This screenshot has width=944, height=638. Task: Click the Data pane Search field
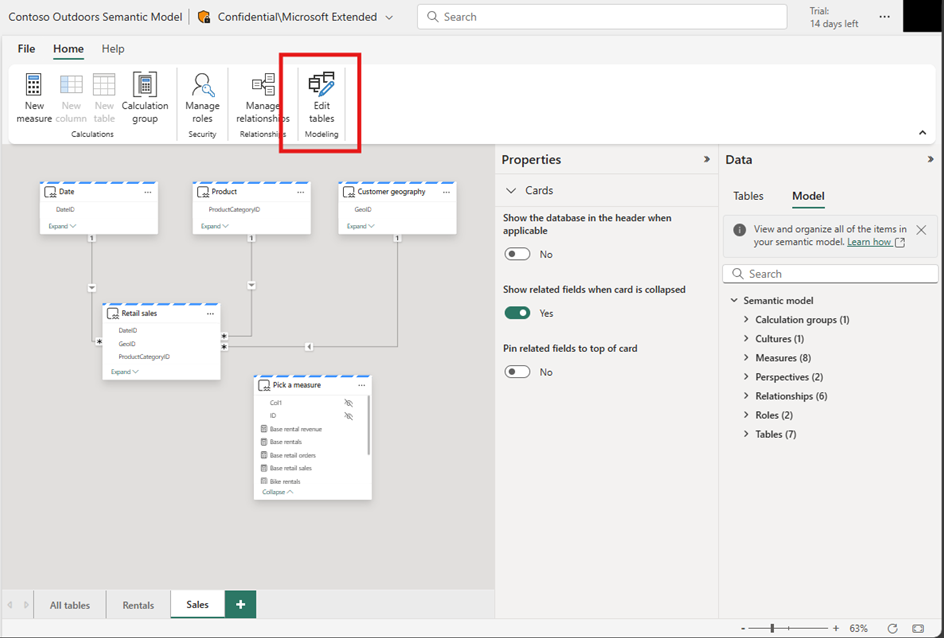tap(830, 274)
